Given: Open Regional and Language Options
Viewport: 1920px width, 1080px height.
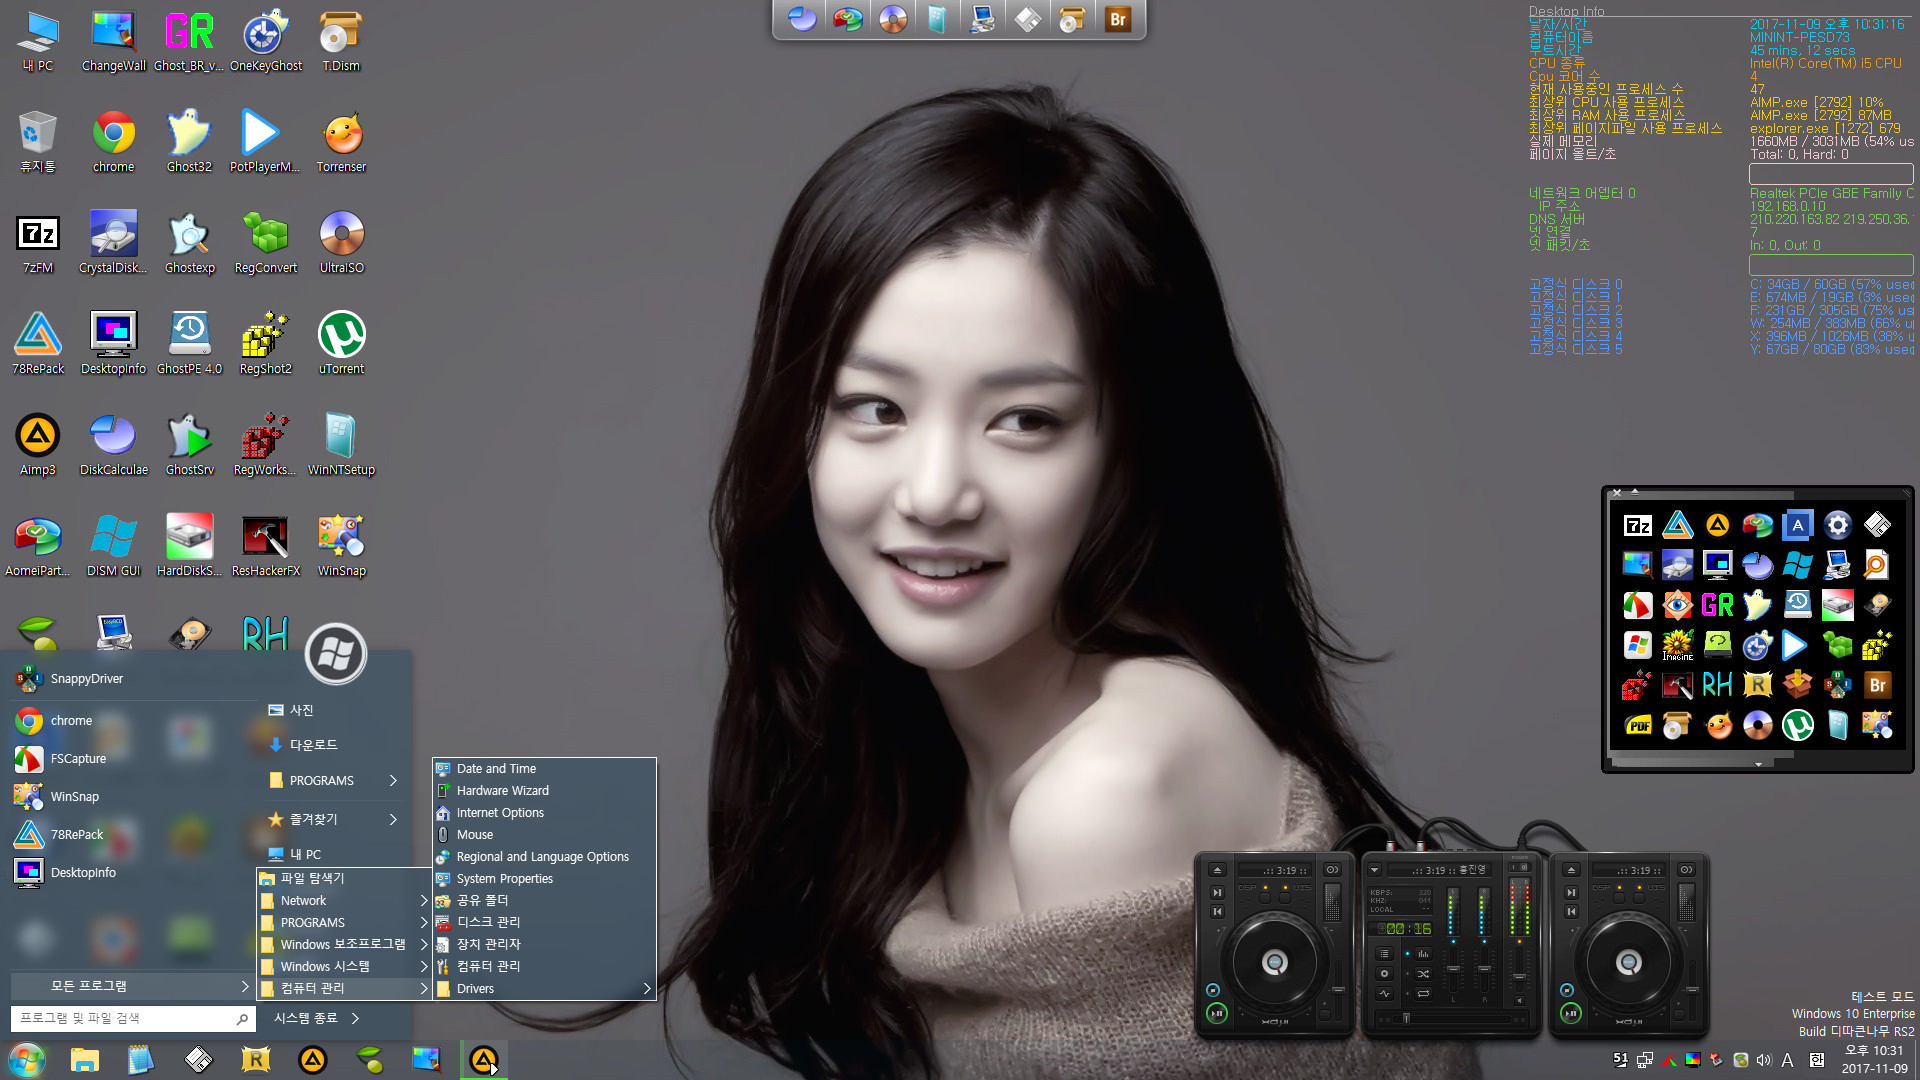Looking at the screenshot, I should click(x=544, y=857).
